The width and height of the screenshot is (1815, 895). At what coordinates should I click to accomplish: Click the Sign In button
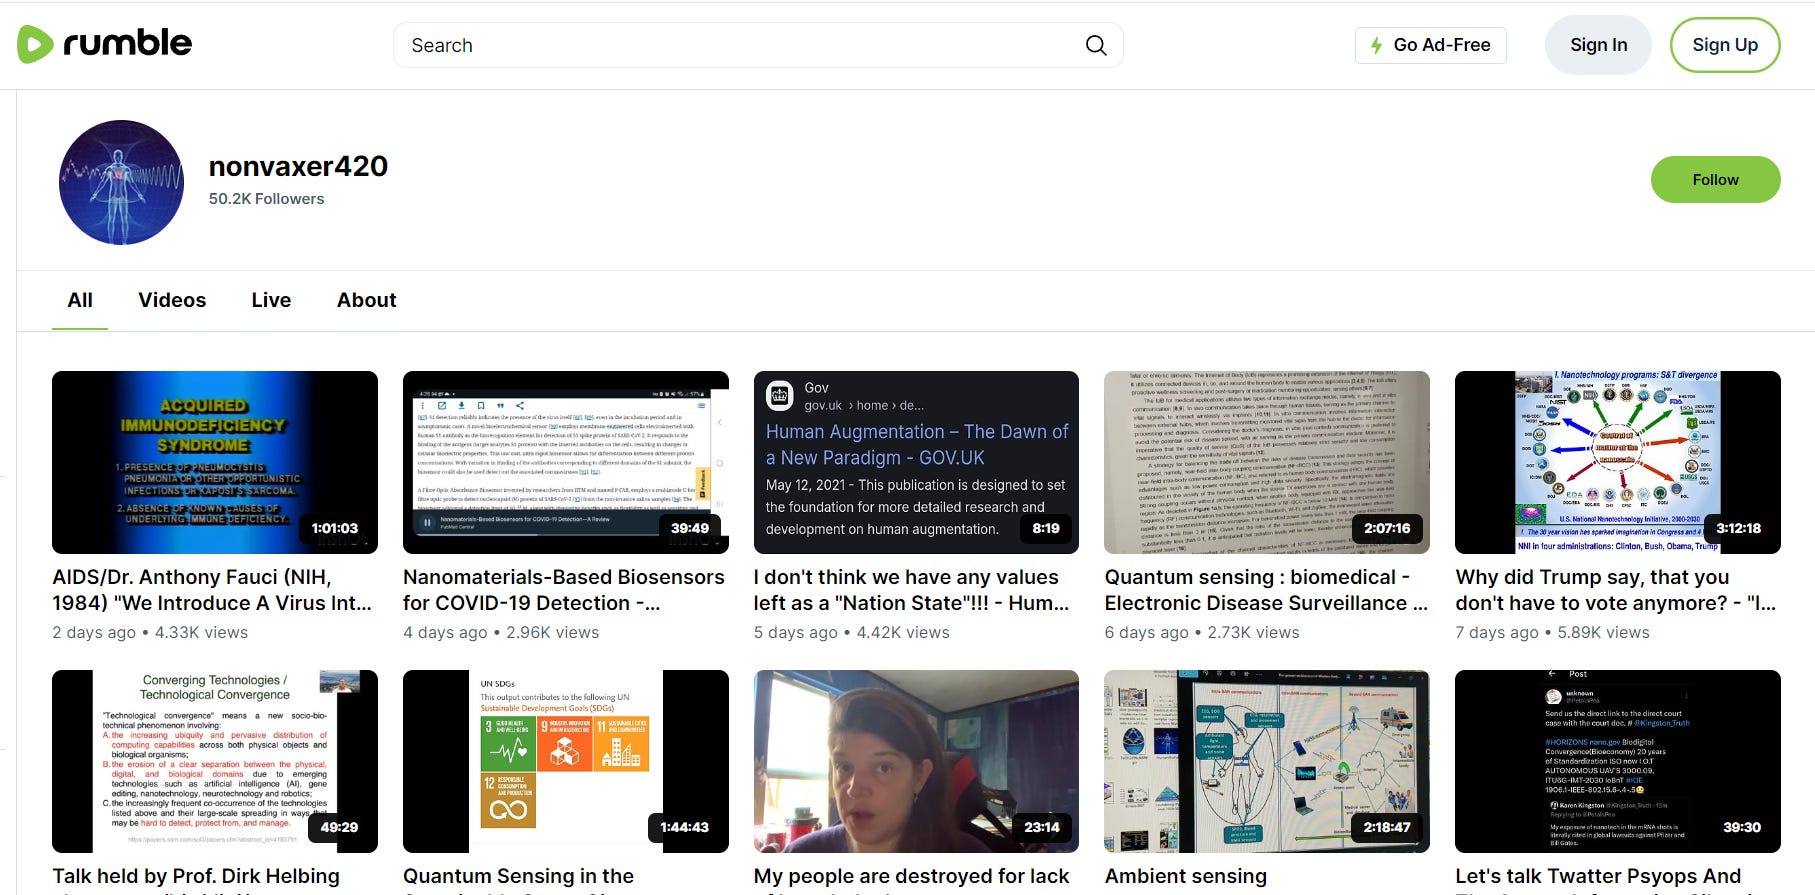pyautogui.click(x=1598, y=45)
